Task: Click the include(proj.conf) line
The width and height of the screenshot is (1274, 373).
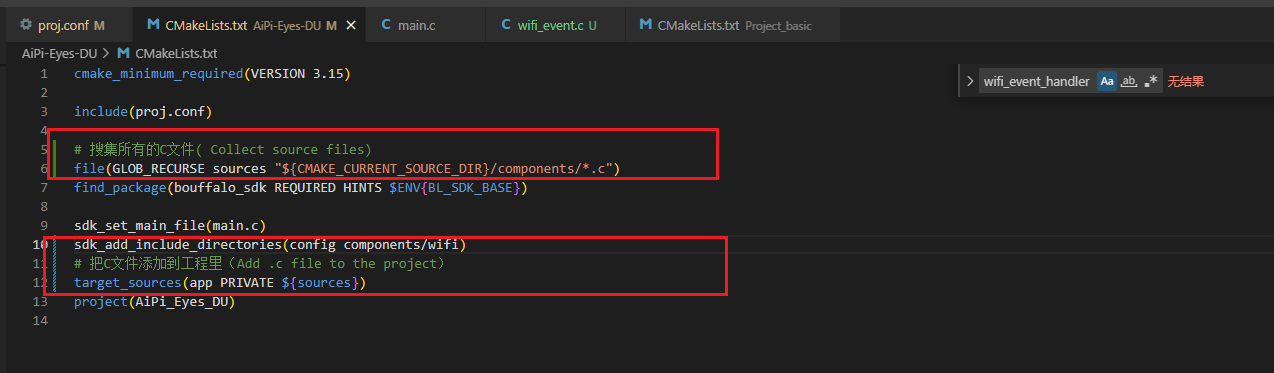Action: (143, 111)
